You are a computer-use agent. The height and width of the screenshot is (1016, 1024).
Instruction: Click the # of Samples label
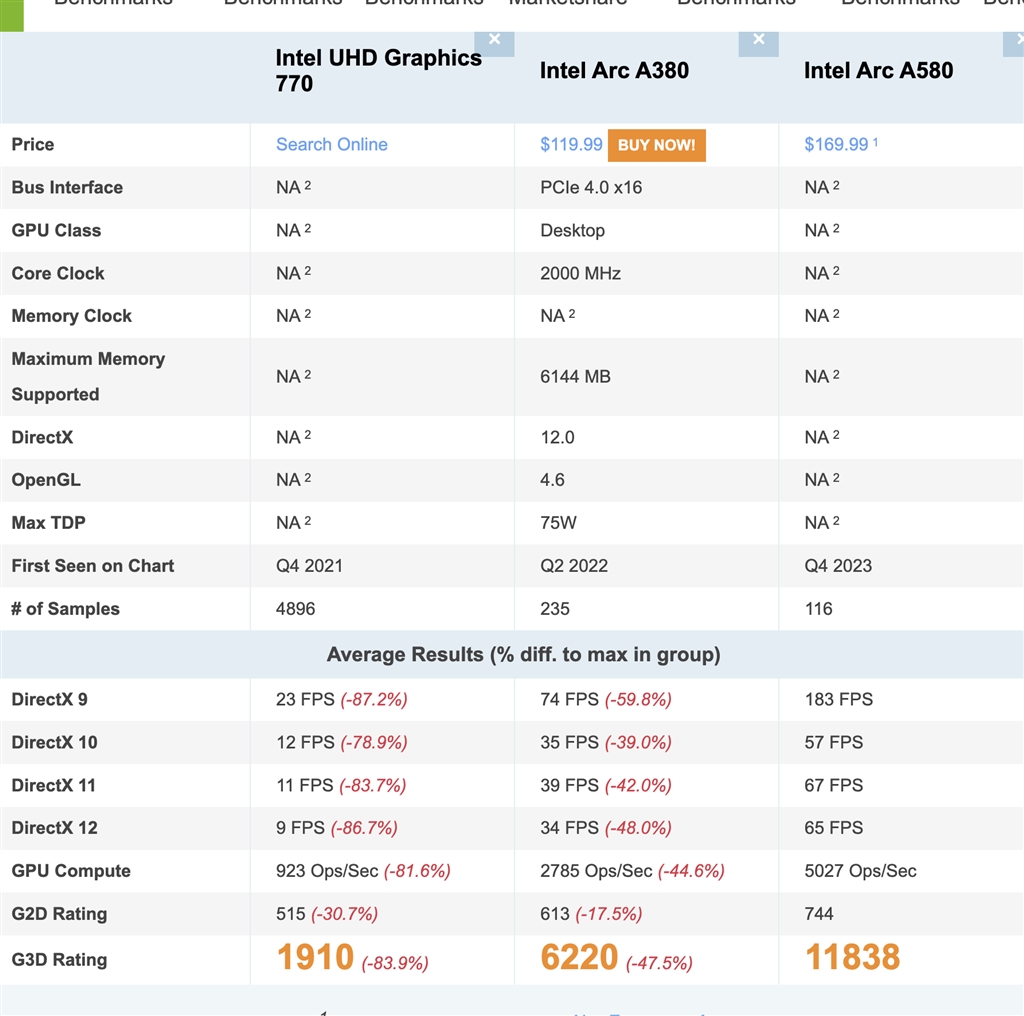point(65,609)
